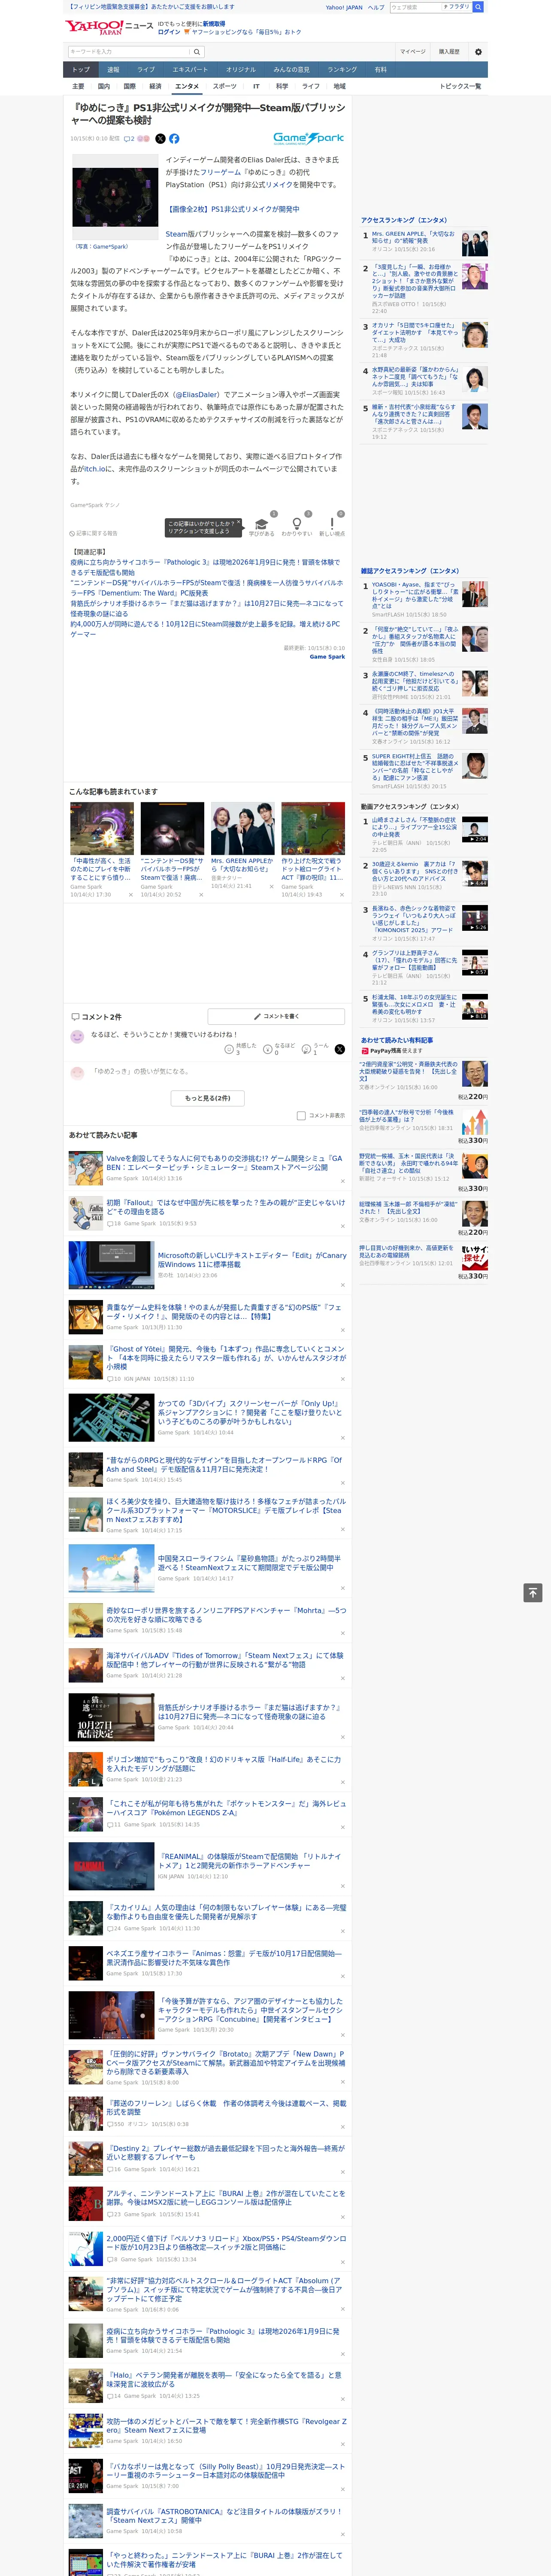
Task: Open the エキスパート navigation tab
Action: (190, 70)
